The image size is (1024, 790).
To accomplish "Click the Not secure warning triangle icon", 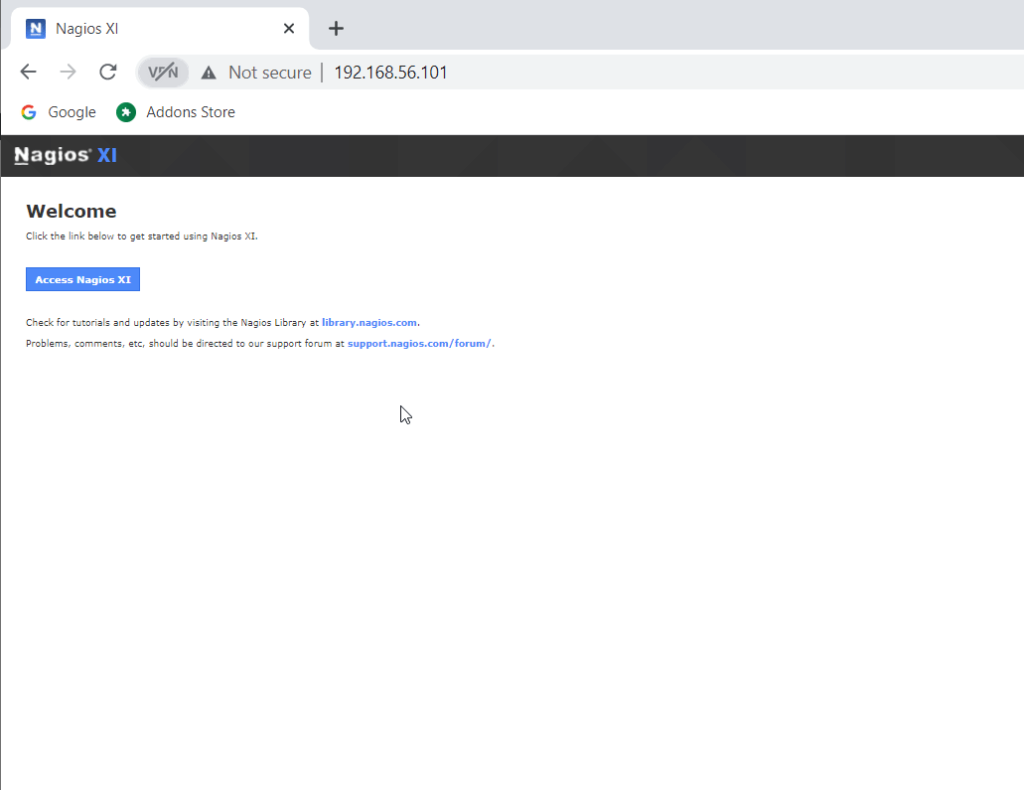I will pos(208,72).
